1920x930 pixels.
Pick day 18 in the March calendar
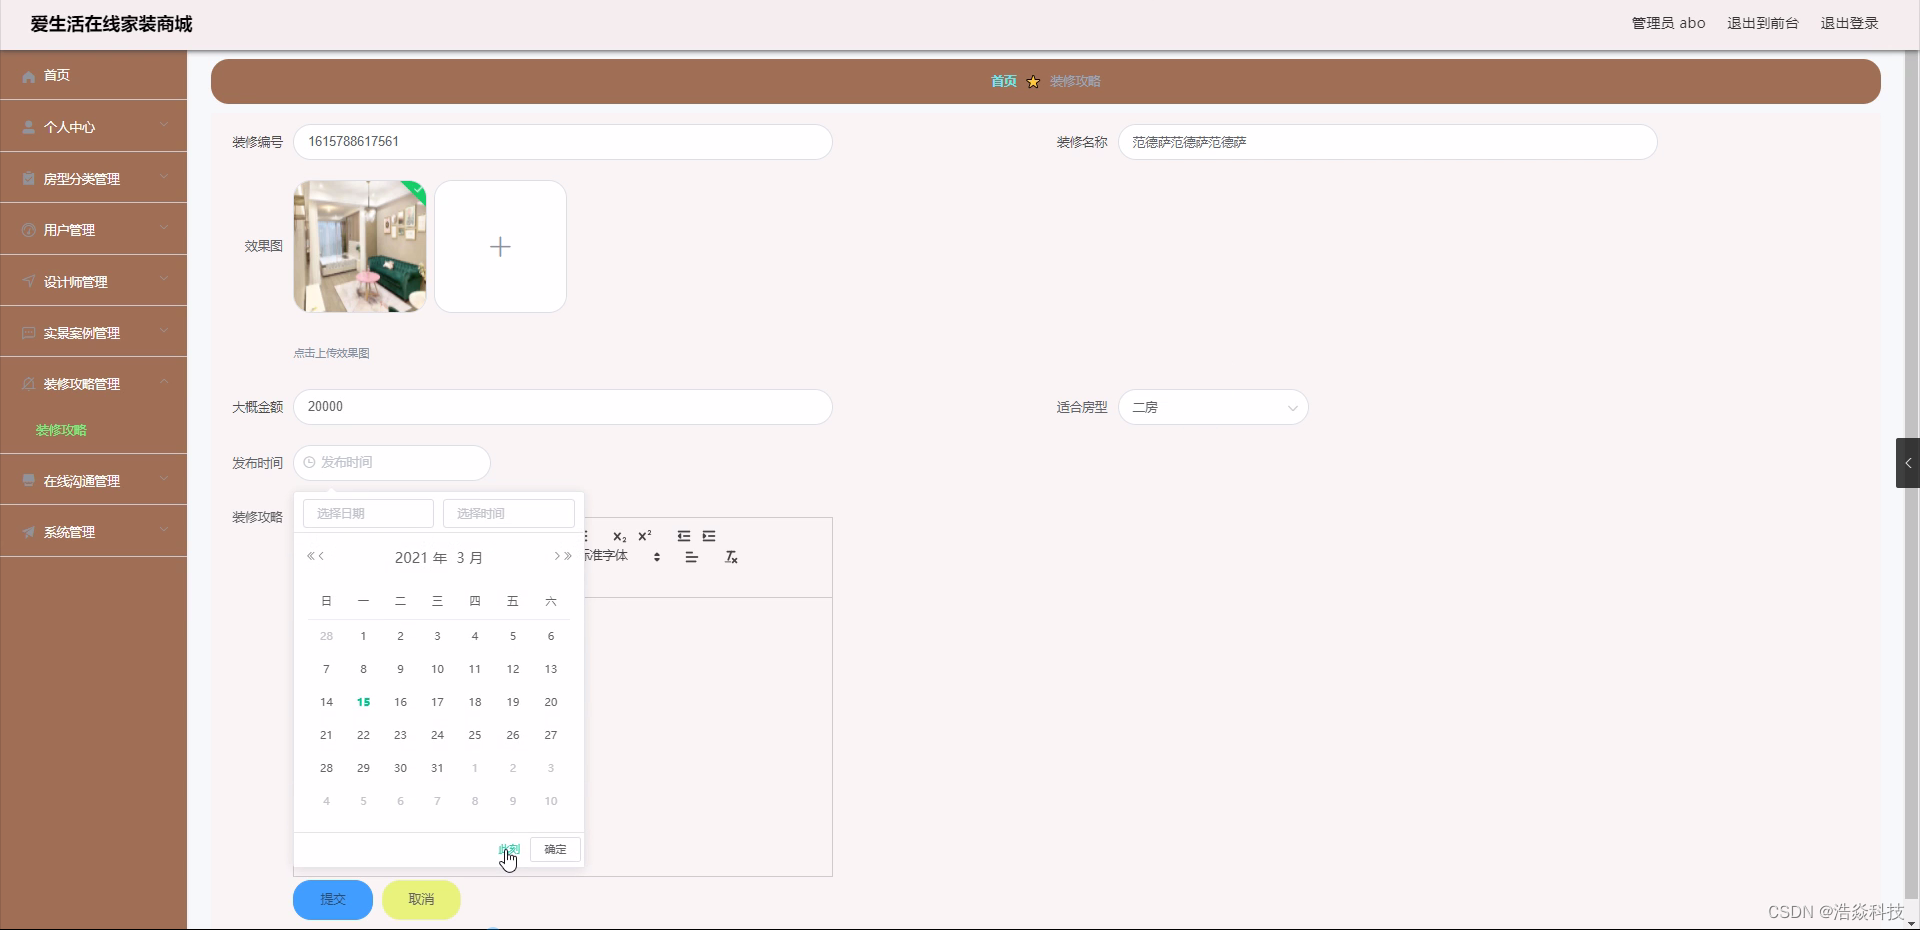(x=475, y=702)
